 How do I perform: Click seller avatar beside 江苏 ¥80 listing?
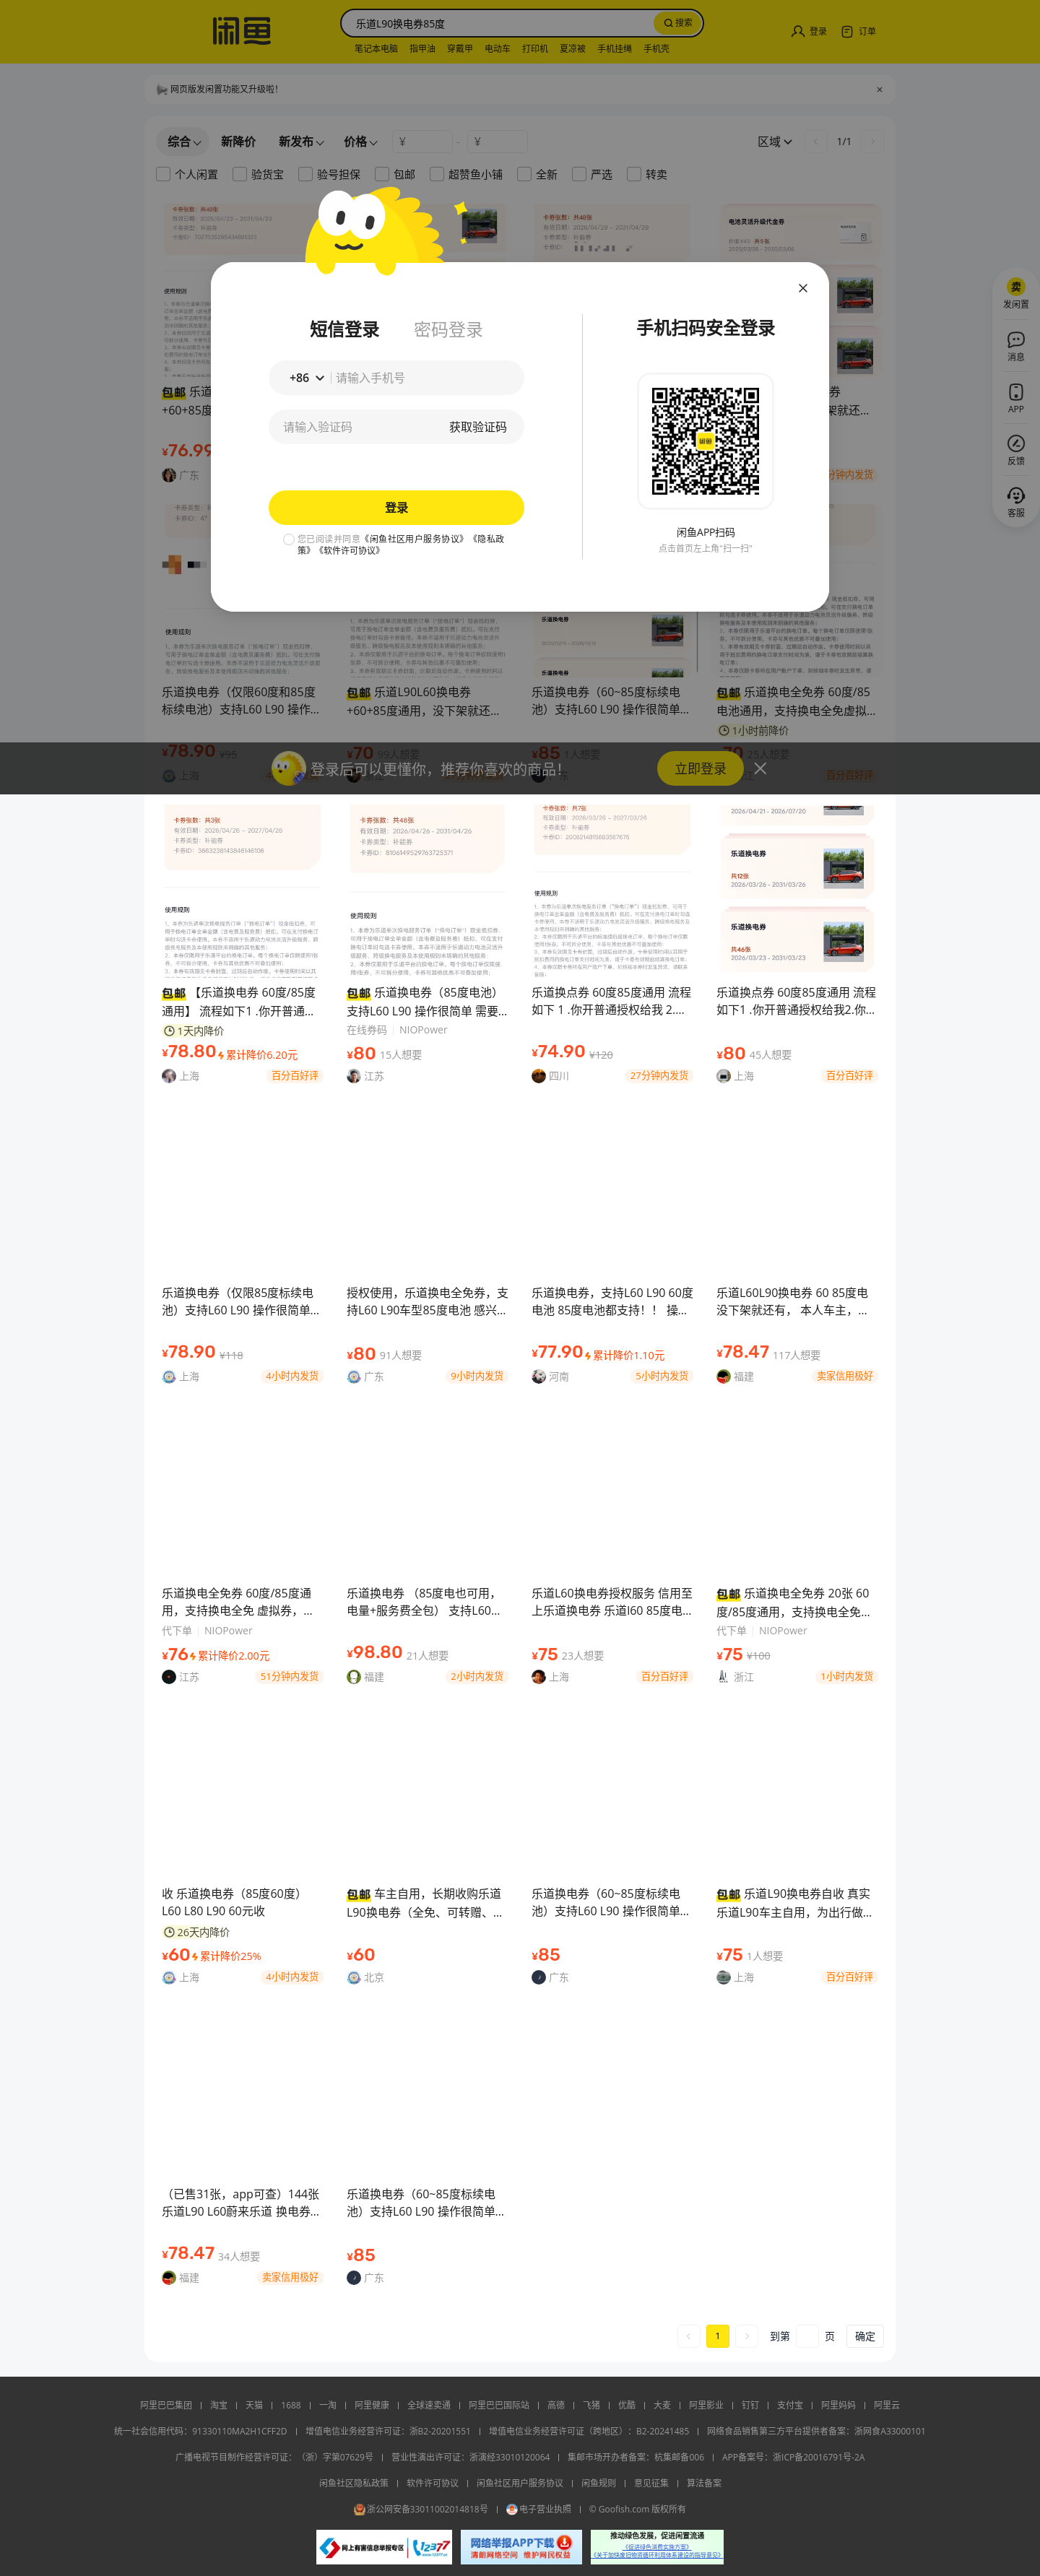pyautogui.click(x=353, y=1076)
